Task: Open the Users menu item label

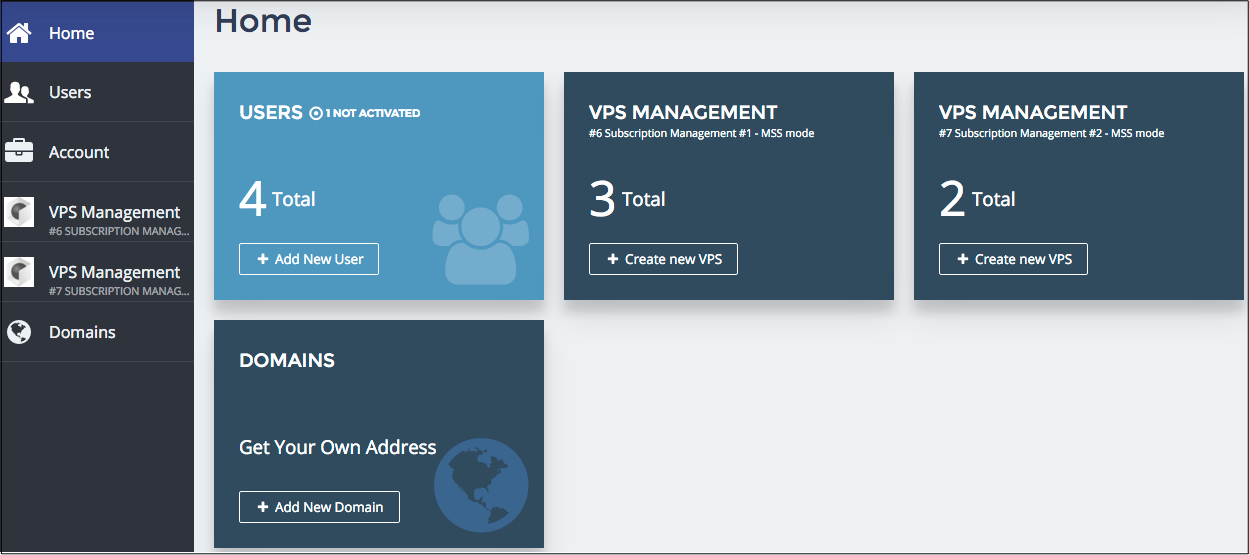Action: tap(70, 92)
